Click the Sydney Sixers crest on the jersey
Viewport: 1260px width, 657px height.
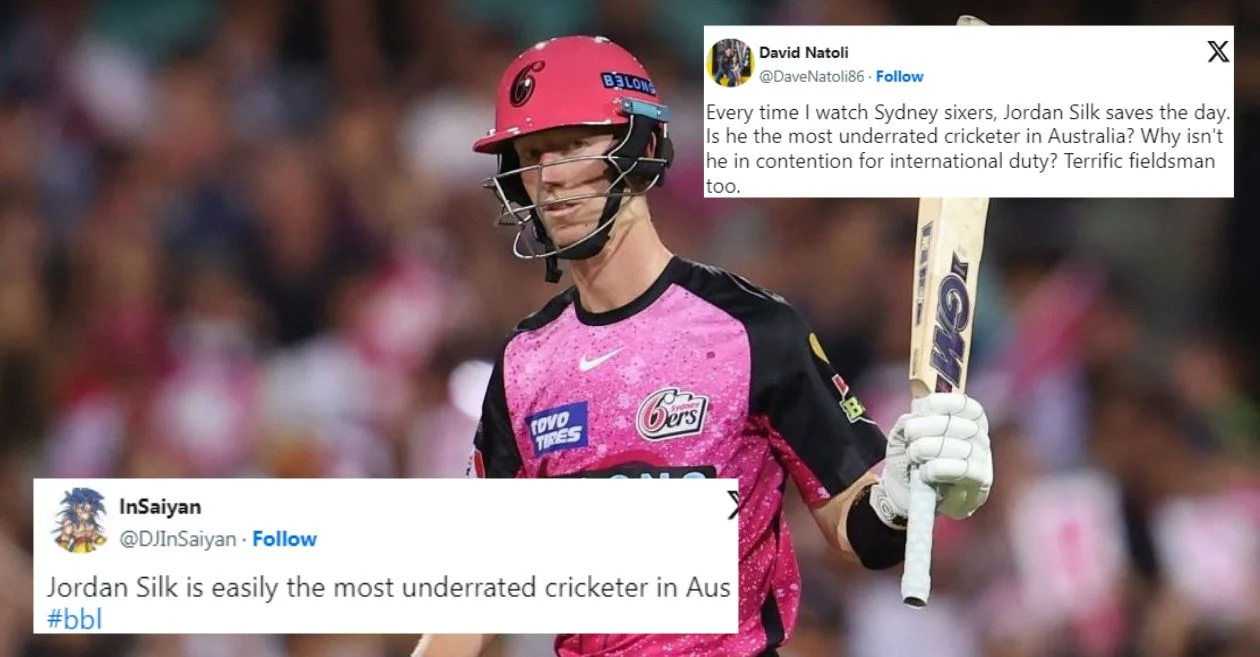[672, 413]
